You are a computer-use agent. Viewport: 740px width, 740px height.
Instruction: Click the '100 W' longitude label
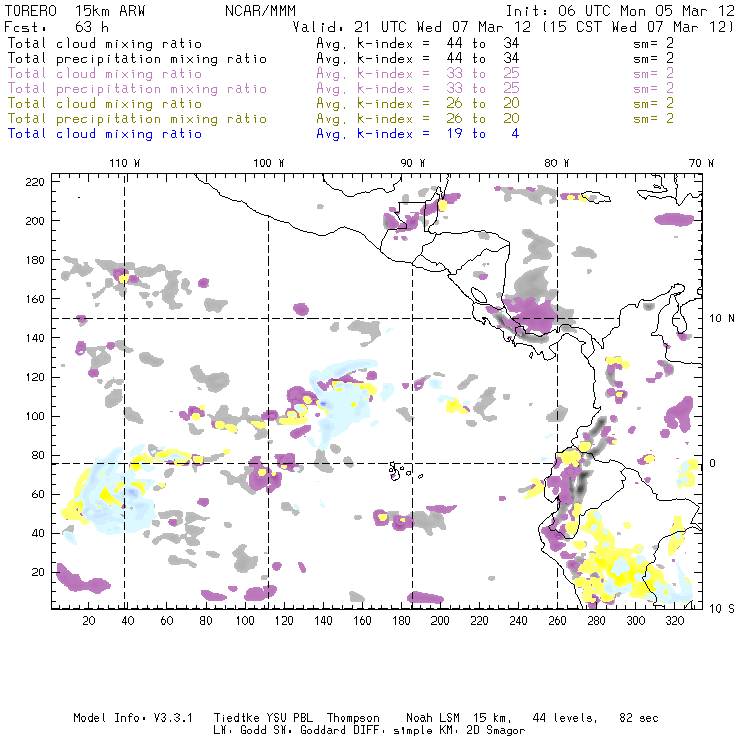[269, 163]
